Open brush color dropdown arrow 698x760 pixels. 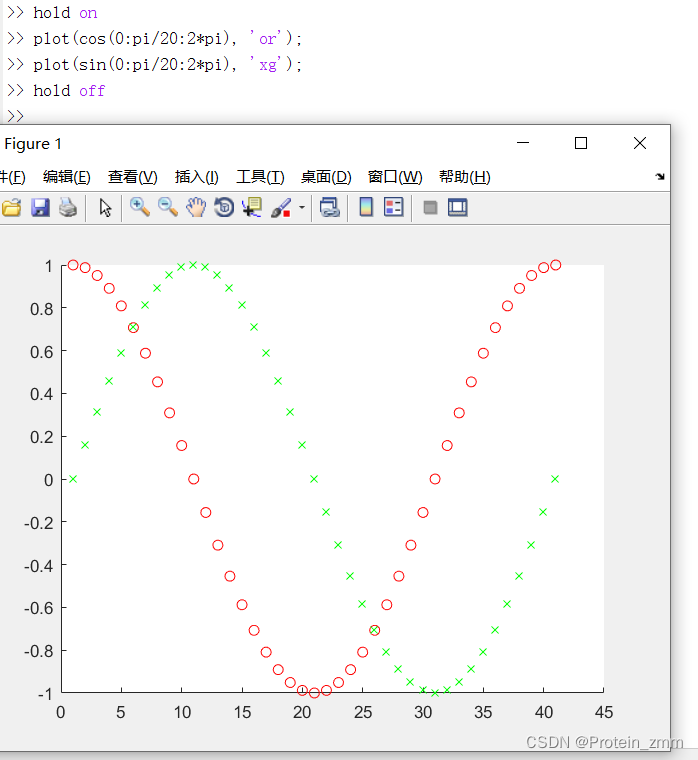301,207
